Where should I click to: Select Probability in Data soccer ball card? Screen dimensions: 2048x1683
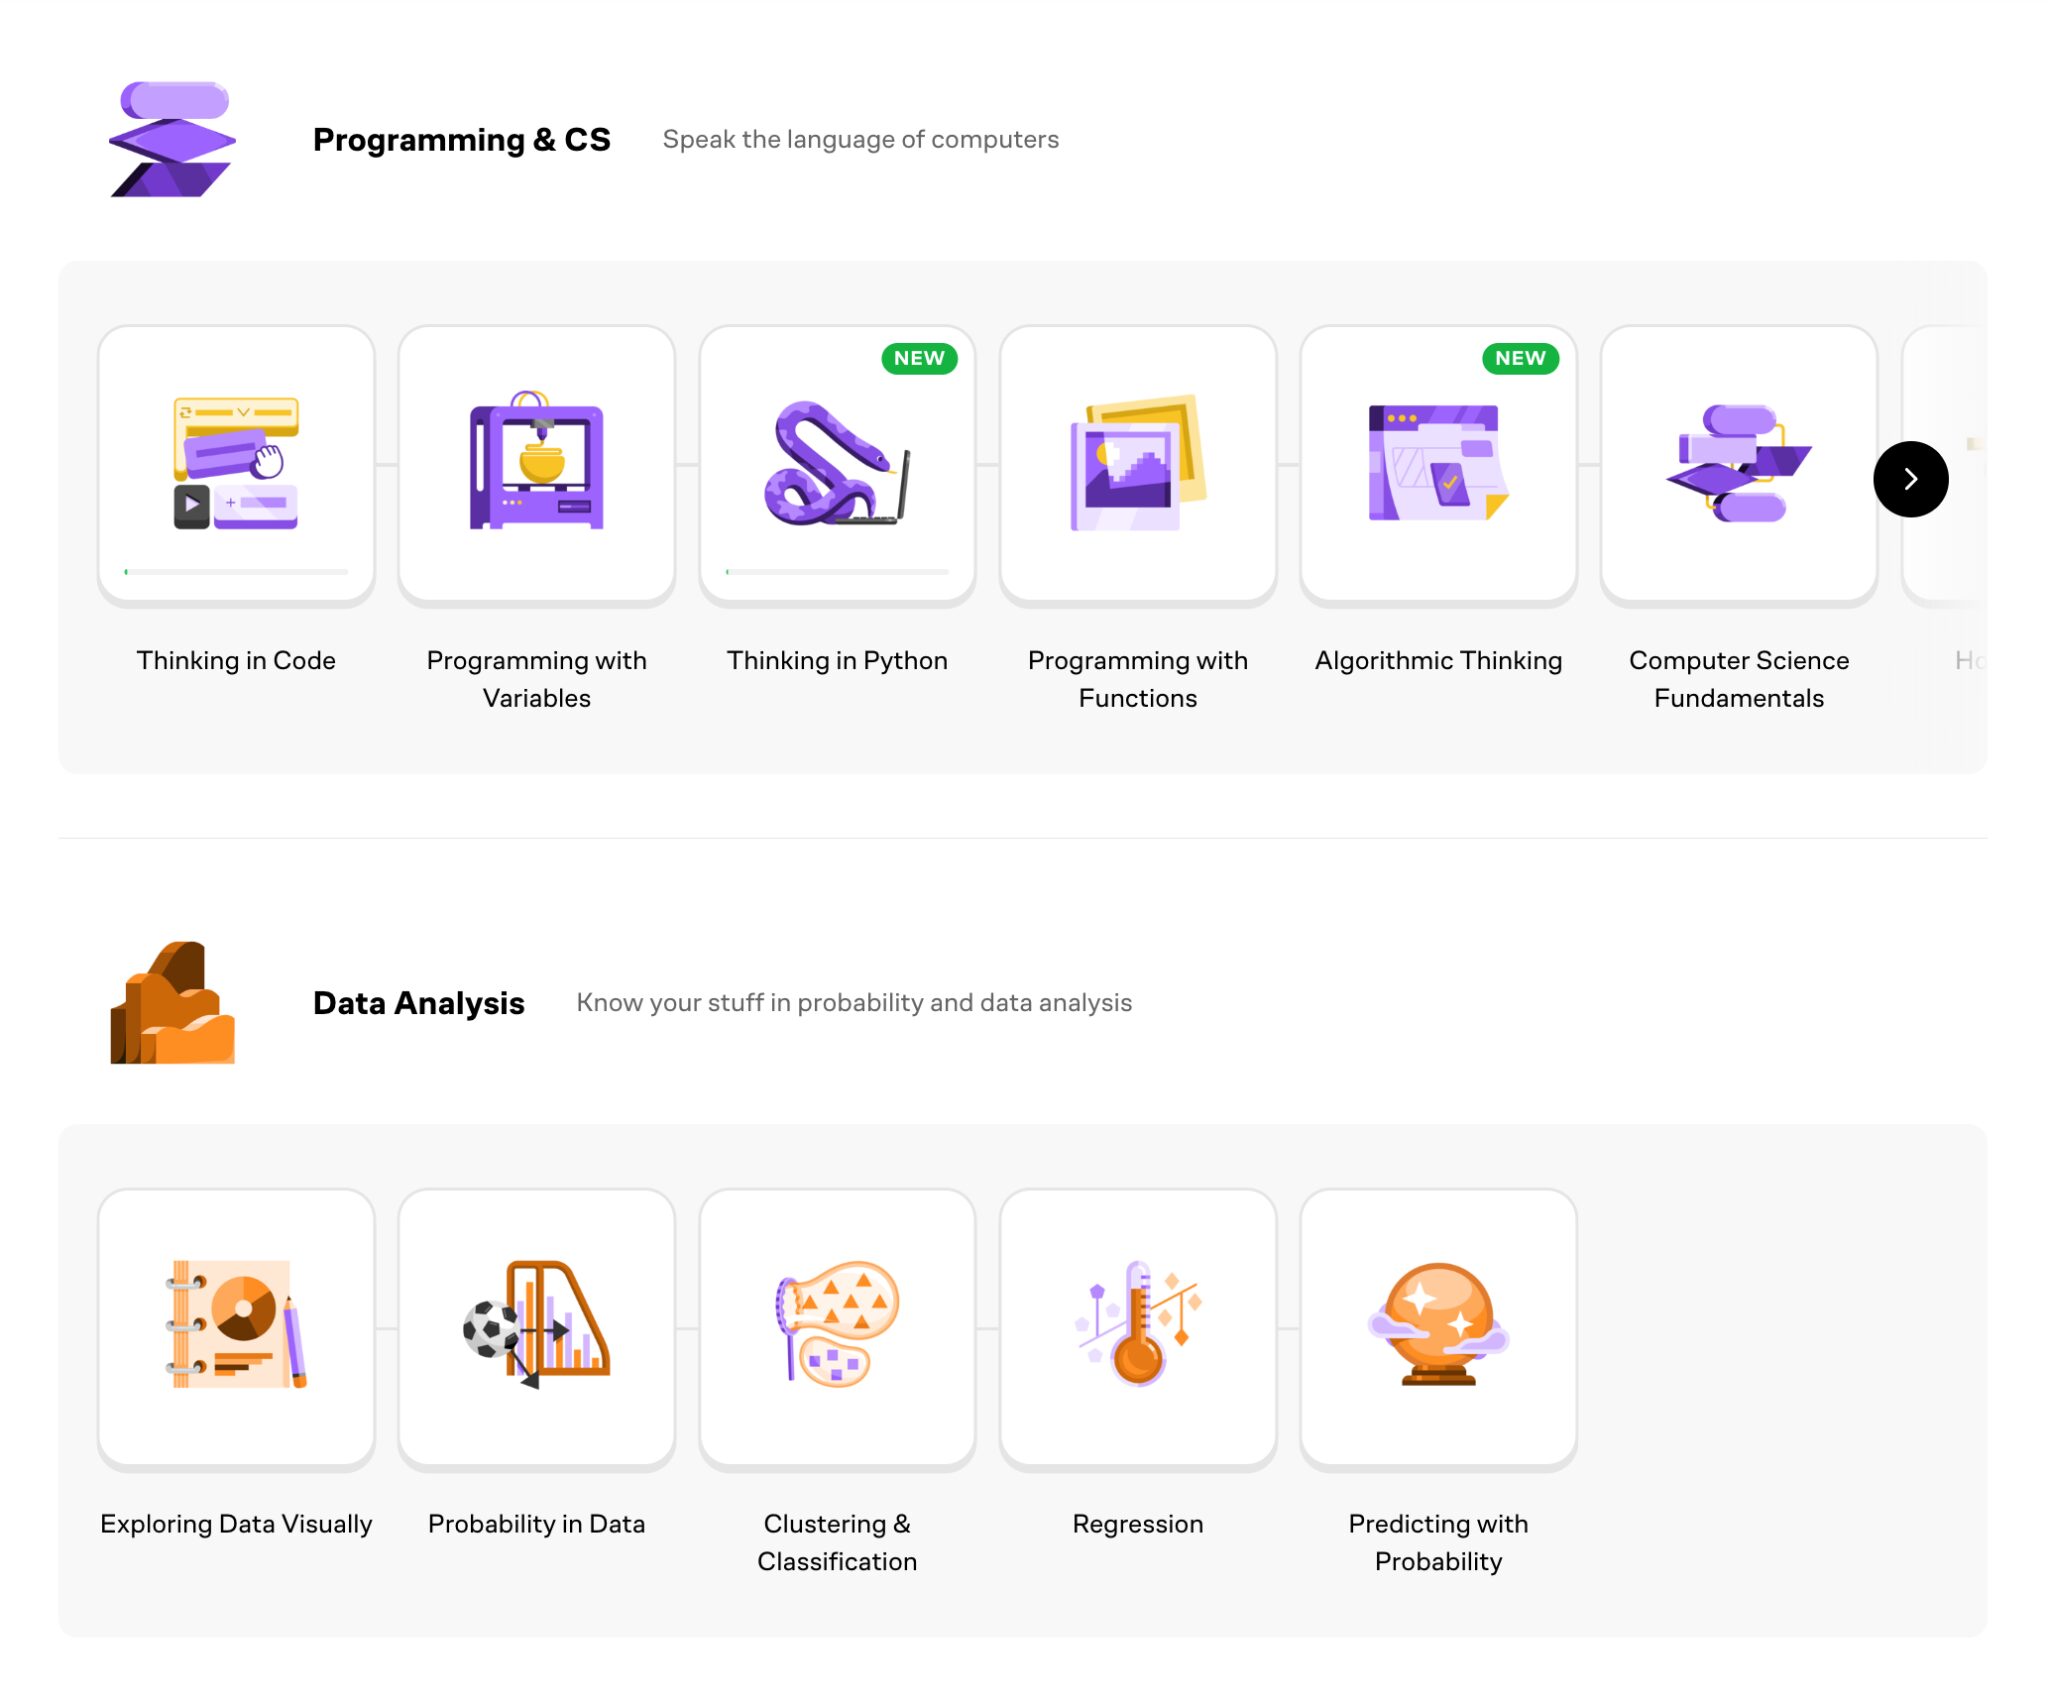point(536,1328)
